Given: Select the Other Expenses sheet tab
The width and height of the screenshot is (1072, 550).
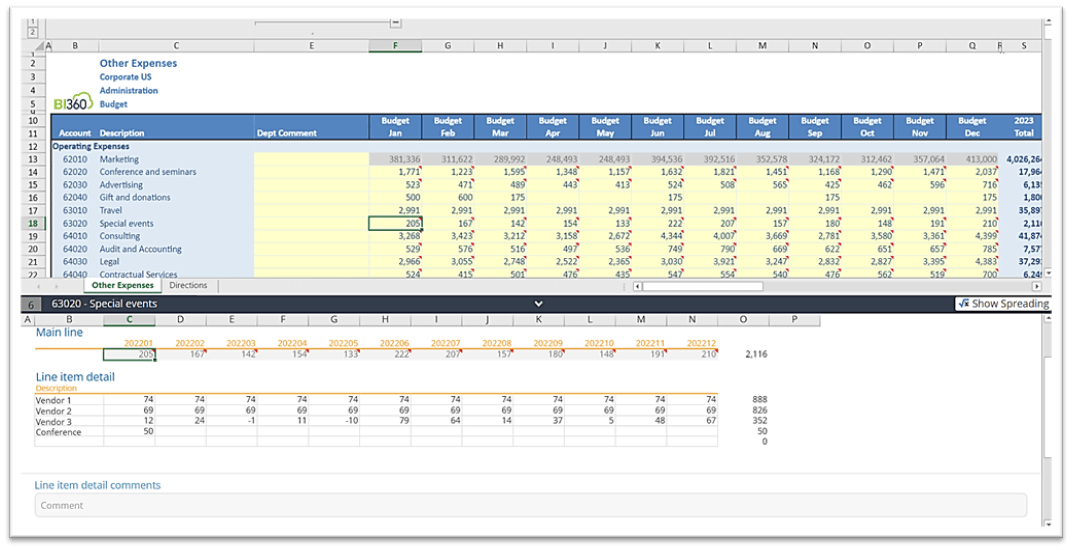Looking at the screenshot, I should coord(123,286).
